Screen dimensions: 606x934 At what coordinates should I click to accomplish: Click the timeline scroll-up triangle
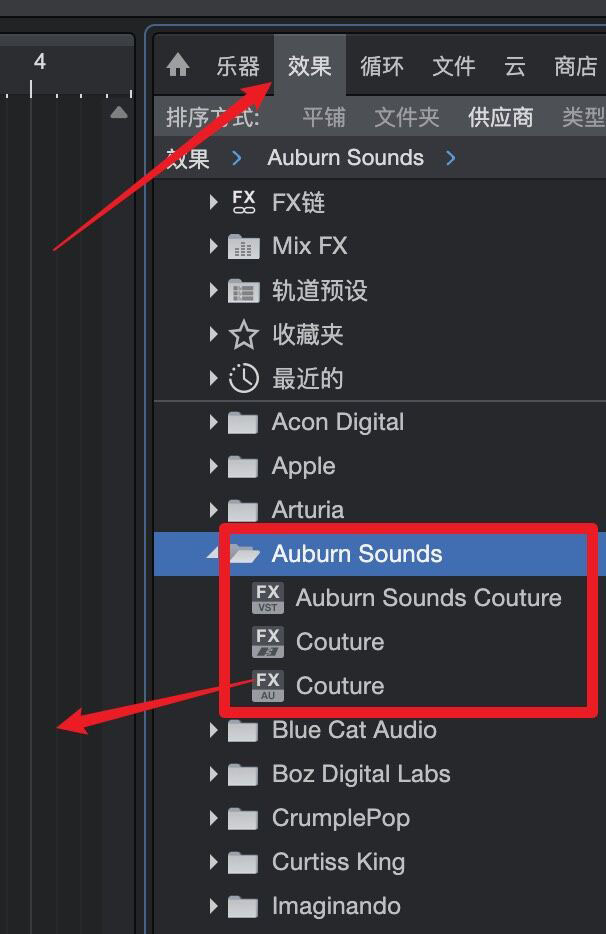coord(119,112)
